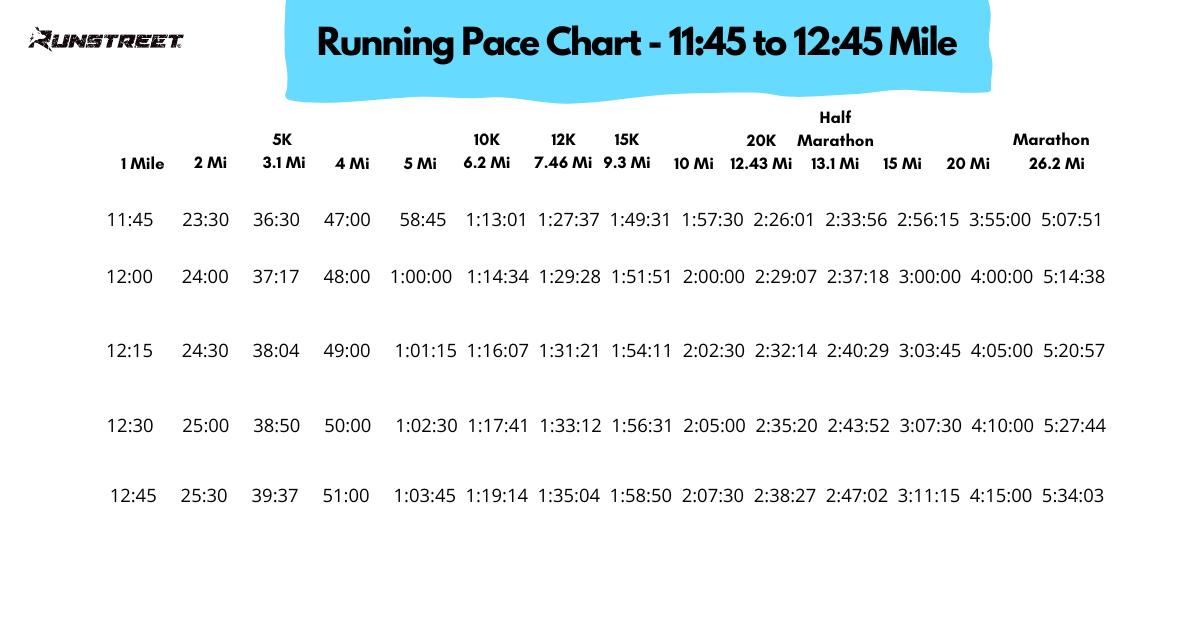Click the 20K 12.43 Mi column header
The height and width of the screenshot is (630, 1200).
pyautogui.click(x=761, y=152)
